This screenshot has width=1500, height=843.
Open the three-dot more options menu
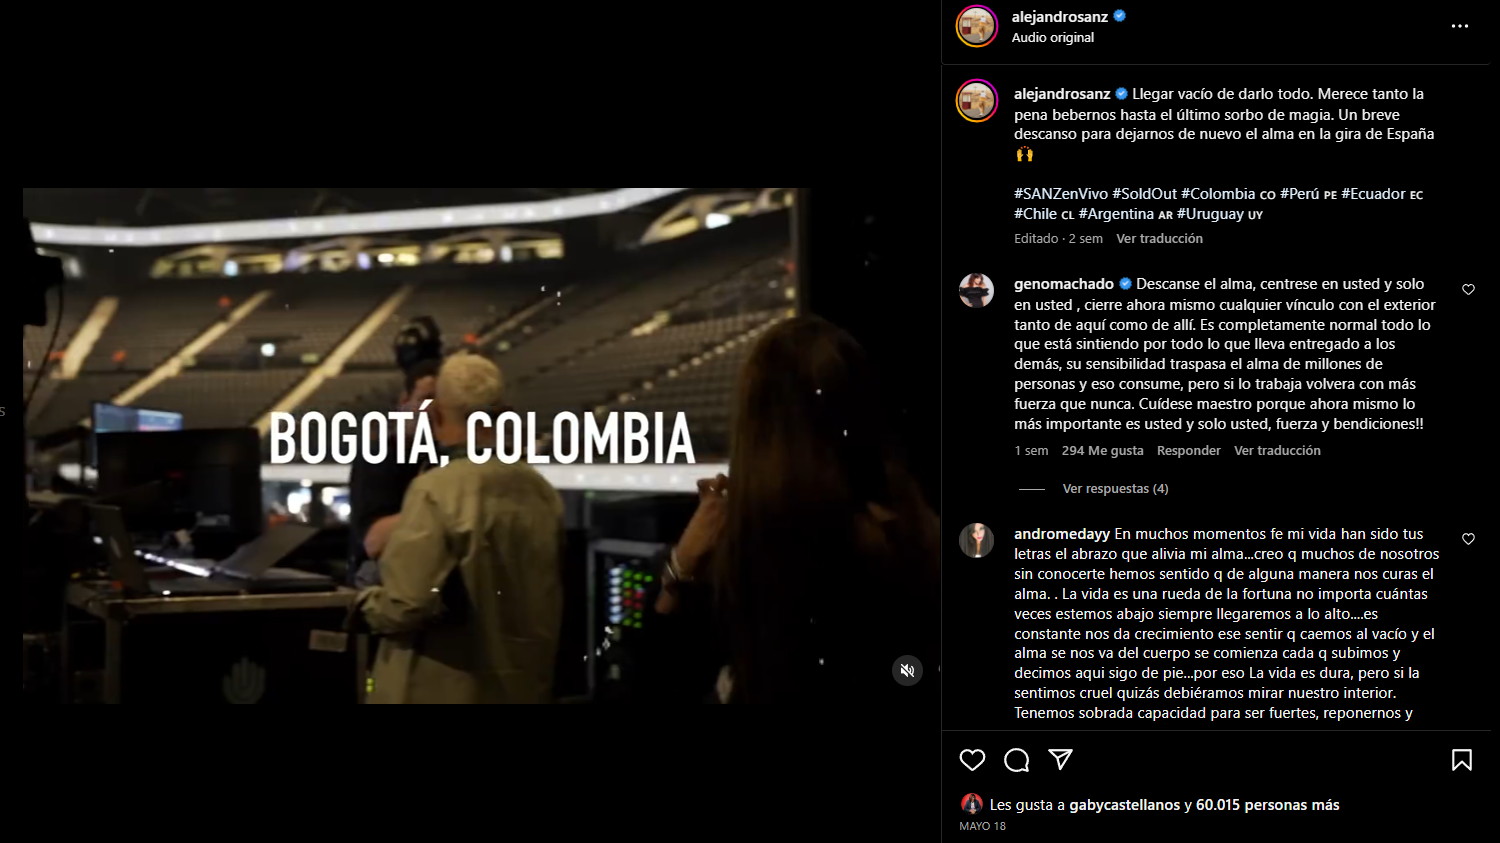pyautogui.click(x=1460, y=26)
